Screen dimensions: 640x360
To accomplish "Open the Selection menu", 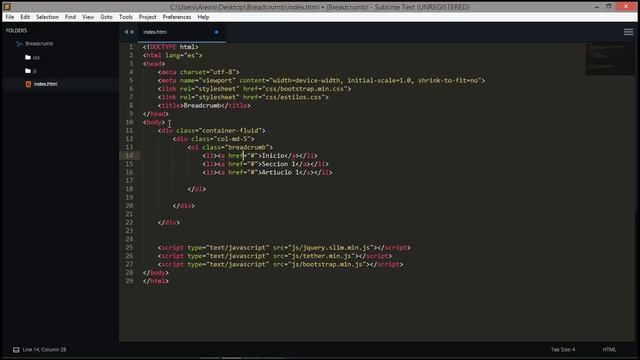I will (47, 17).
